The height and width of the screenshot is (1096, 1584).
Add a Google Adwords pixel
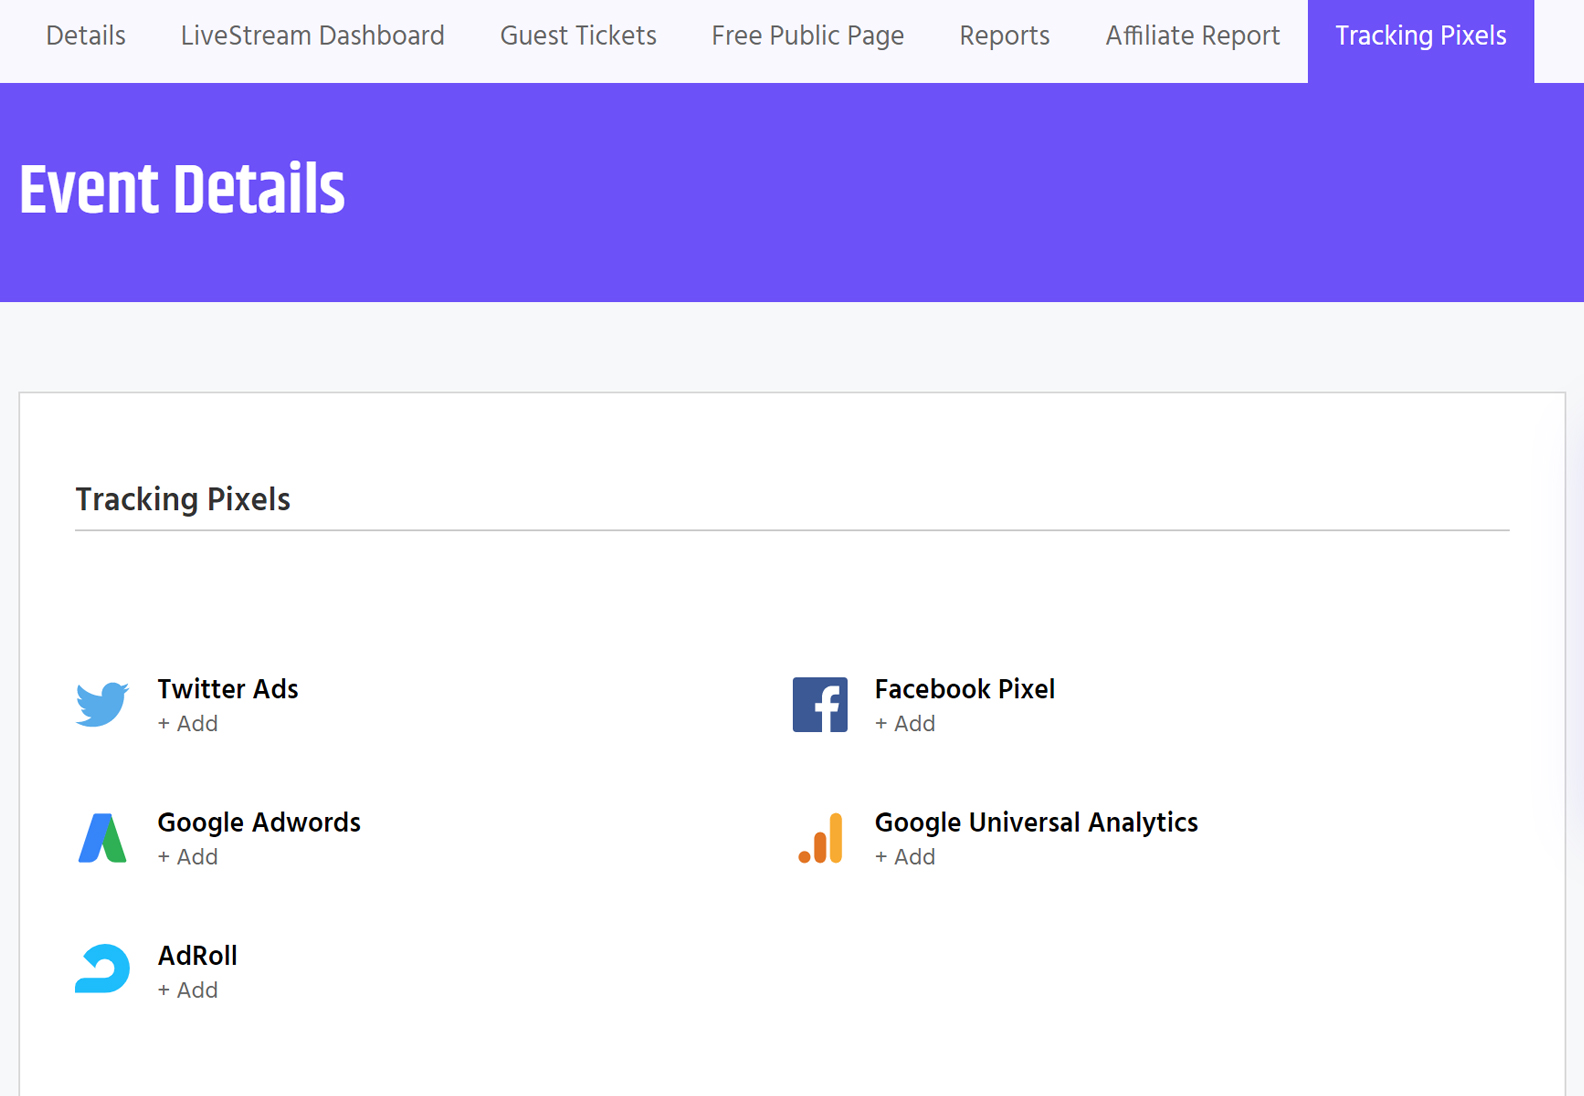188,857
